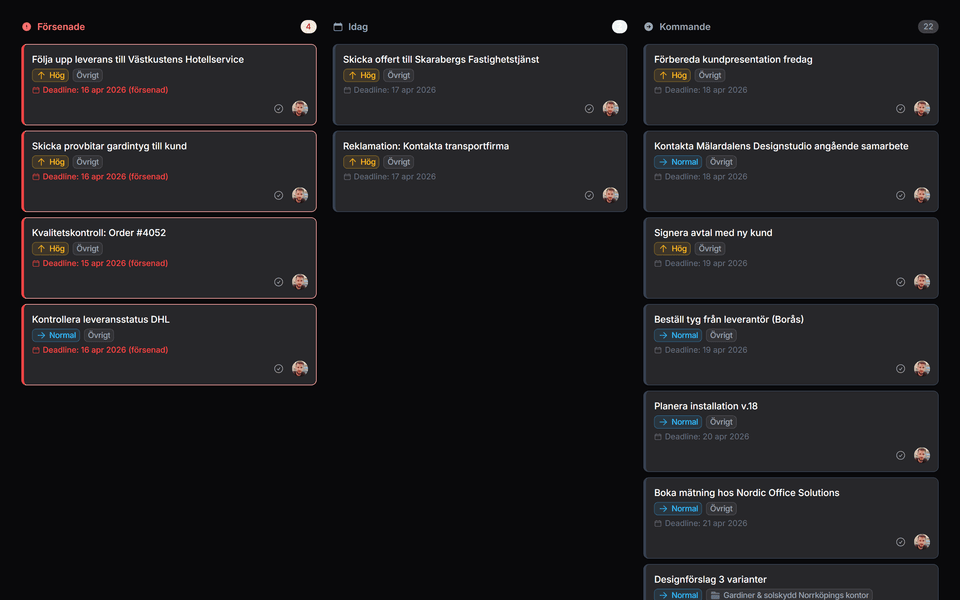Check off Förbereda kundpresentation fredag
This screenshot has height=600, width=960.
[901, 109]
